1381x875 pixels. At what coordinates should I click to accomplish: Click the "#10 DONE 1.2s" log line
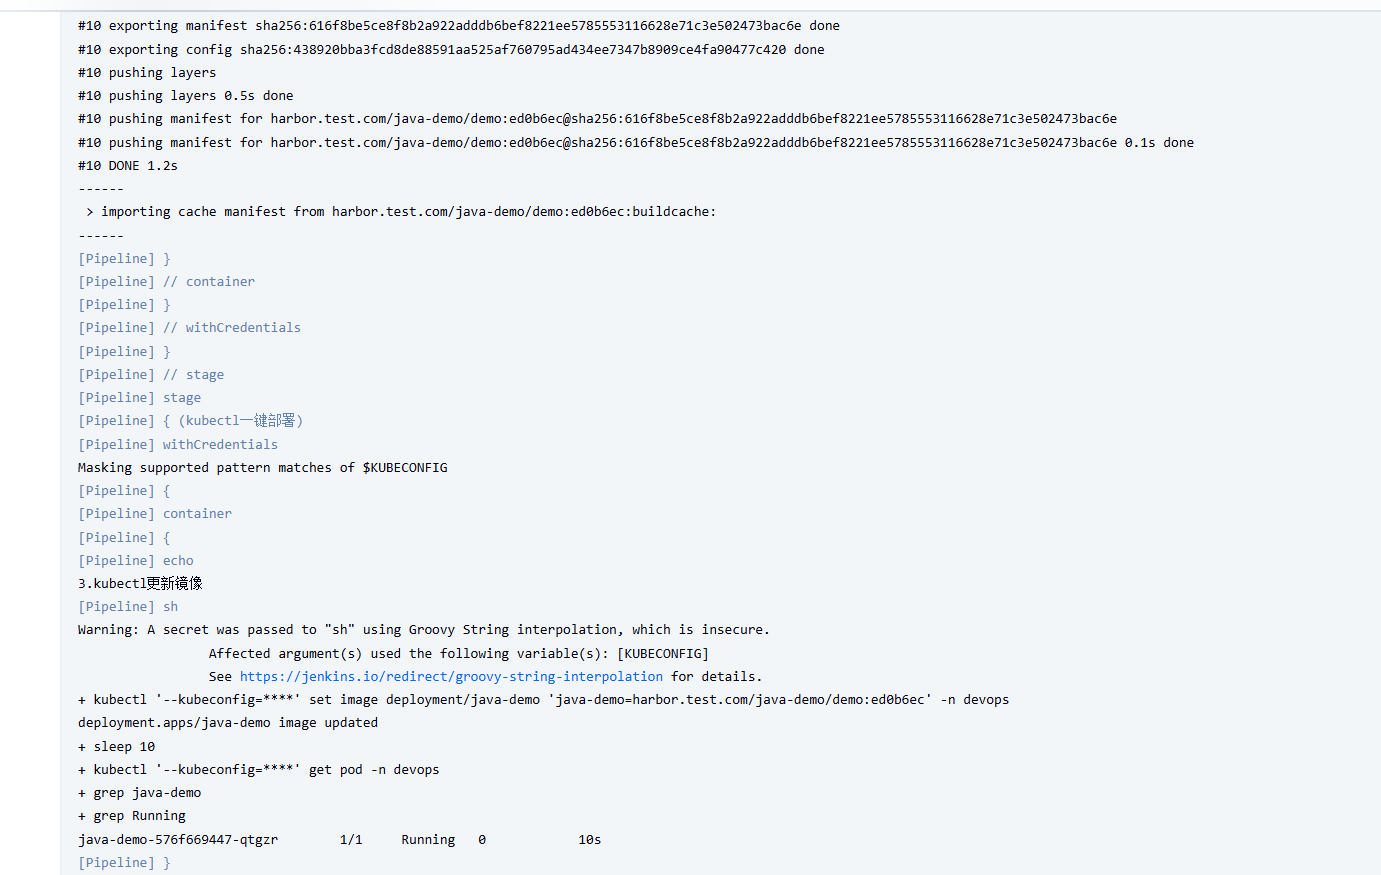(x=128, y=166)
